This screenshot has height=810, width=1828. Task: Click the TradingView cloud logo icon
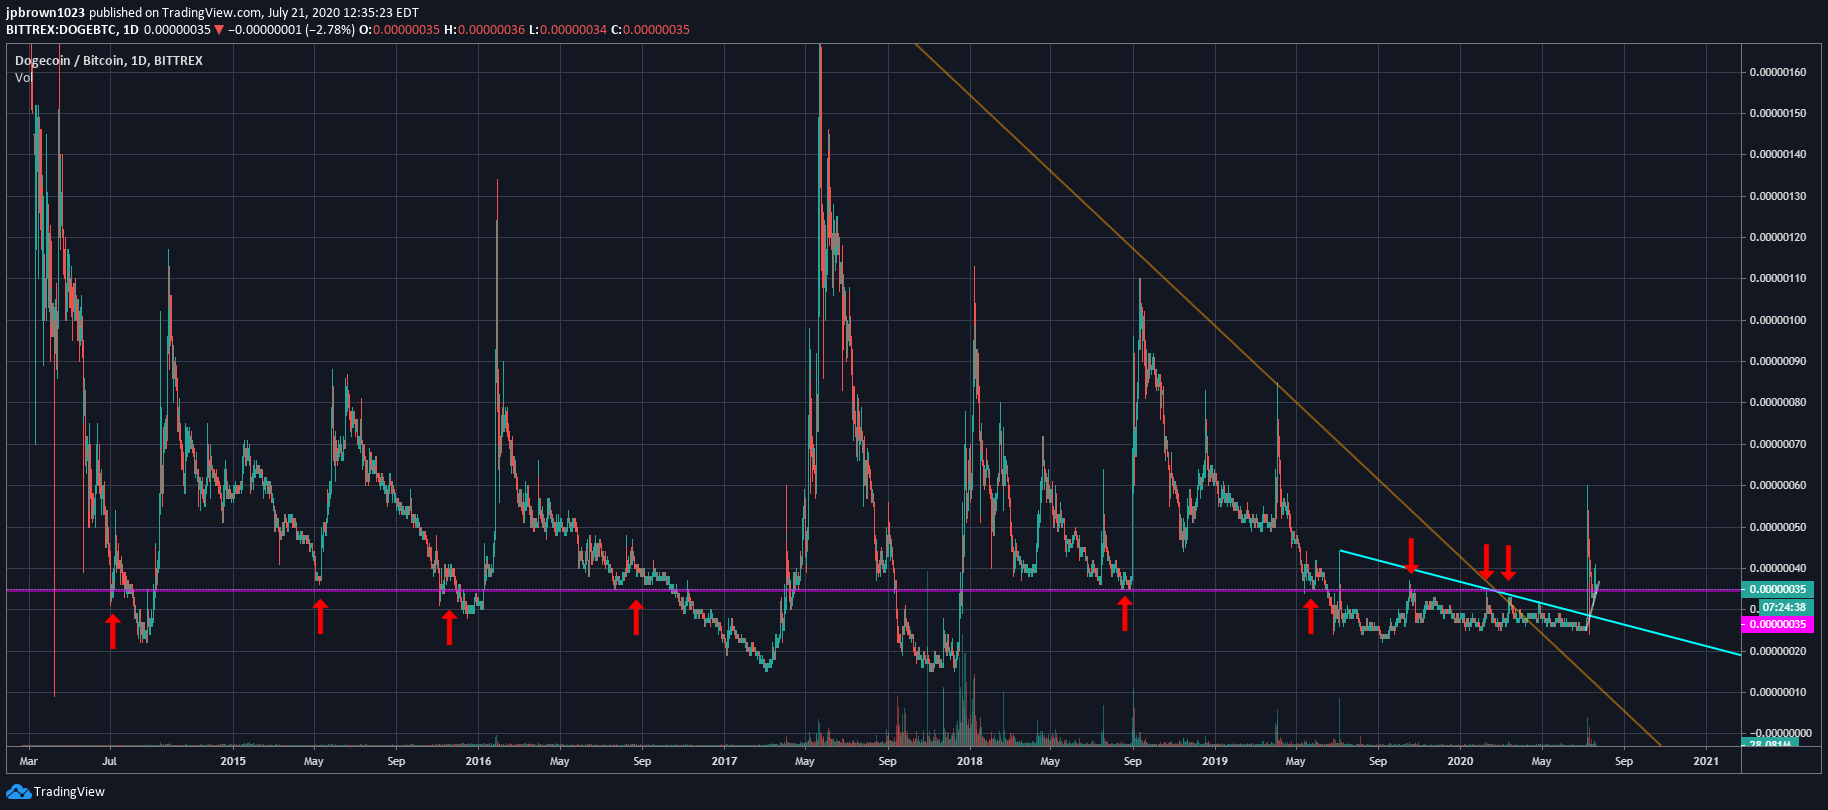[x=18, y=792]
